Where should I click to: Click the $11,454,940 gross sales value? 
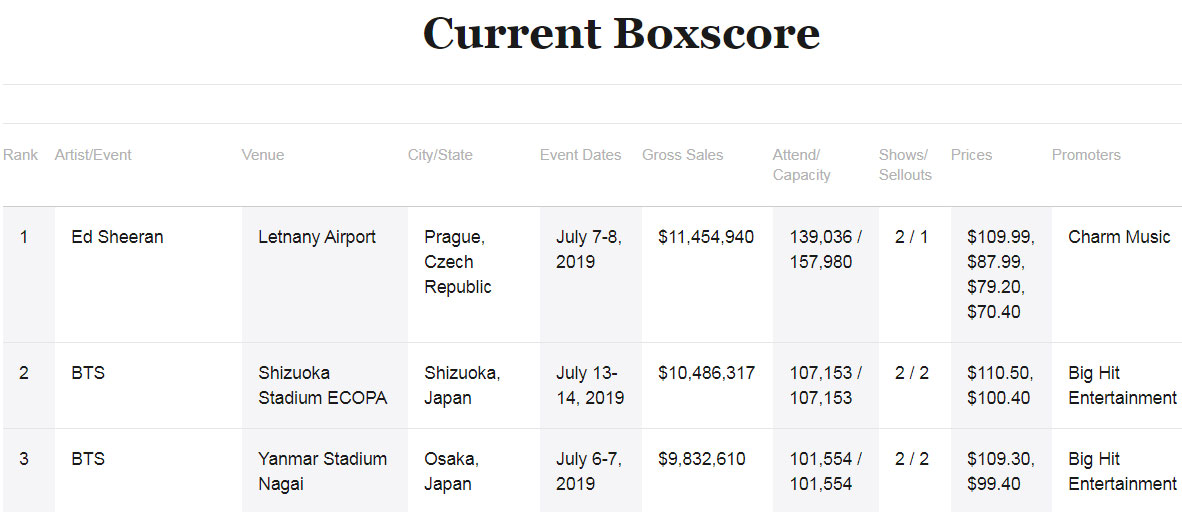[706, 237]
